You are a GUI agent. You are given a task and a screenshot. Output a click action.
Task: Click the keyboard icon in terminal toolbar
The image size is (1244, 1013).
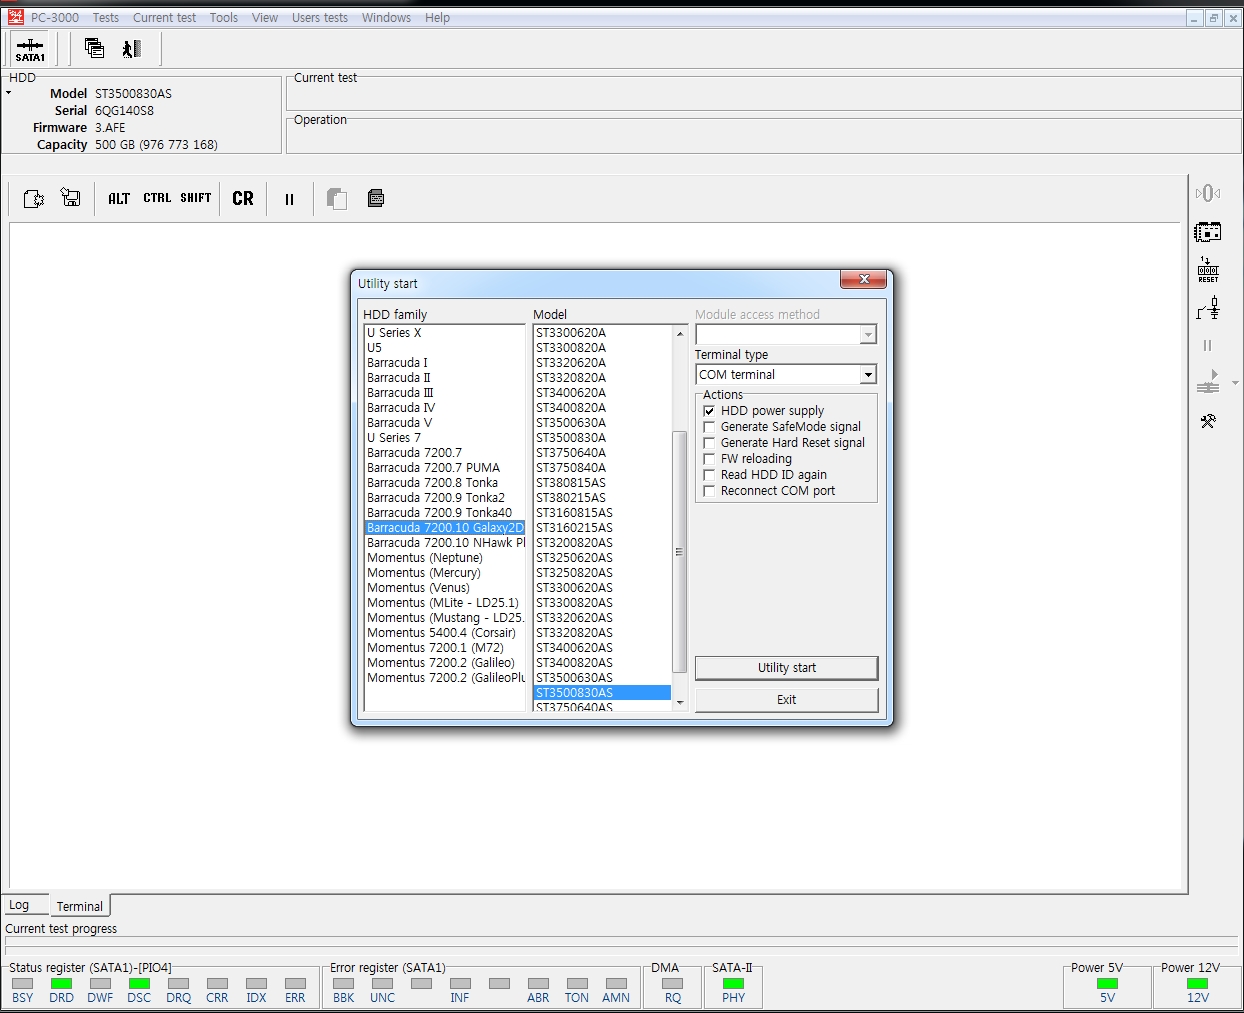(376, 198)
